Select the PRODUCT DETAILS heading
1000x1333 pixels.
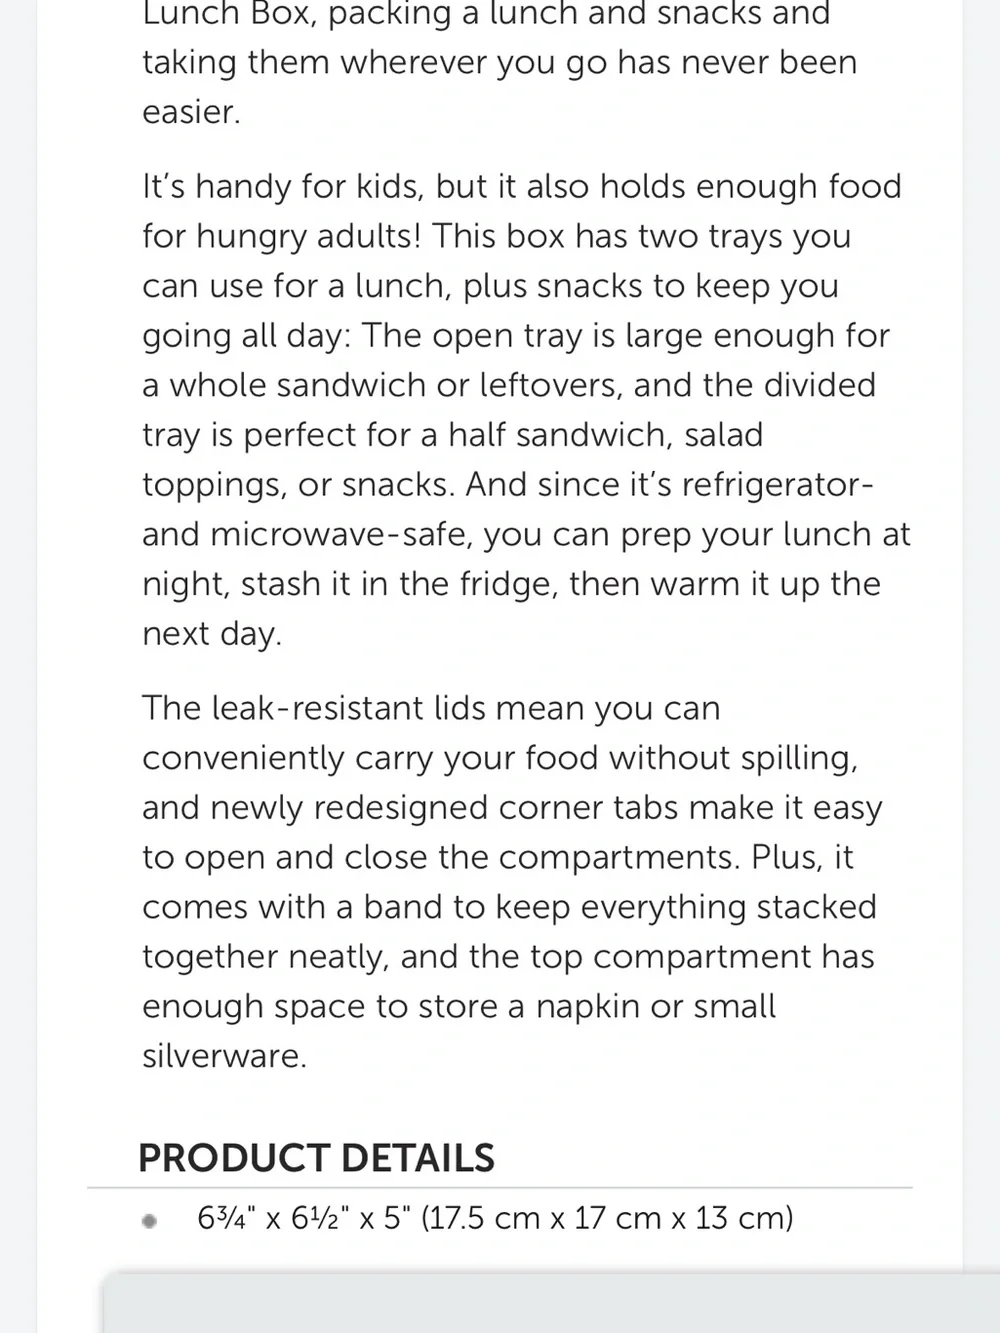(316, 1158)
